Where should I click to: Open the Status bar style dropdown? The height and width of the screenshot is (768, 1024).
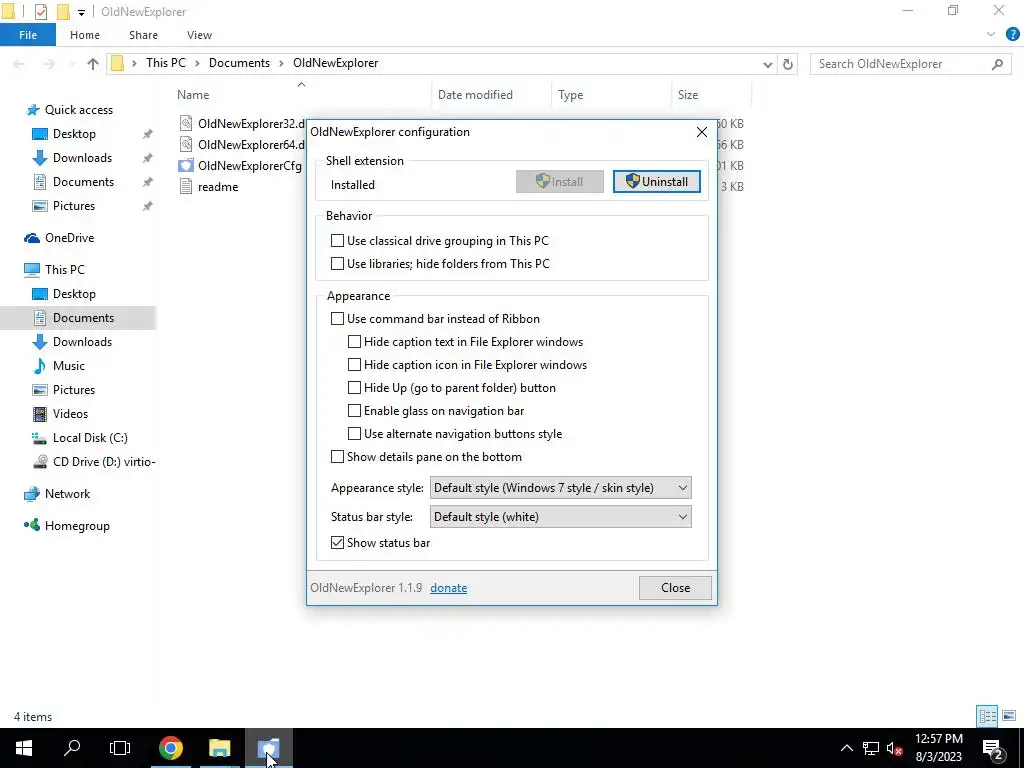[560, 517]
